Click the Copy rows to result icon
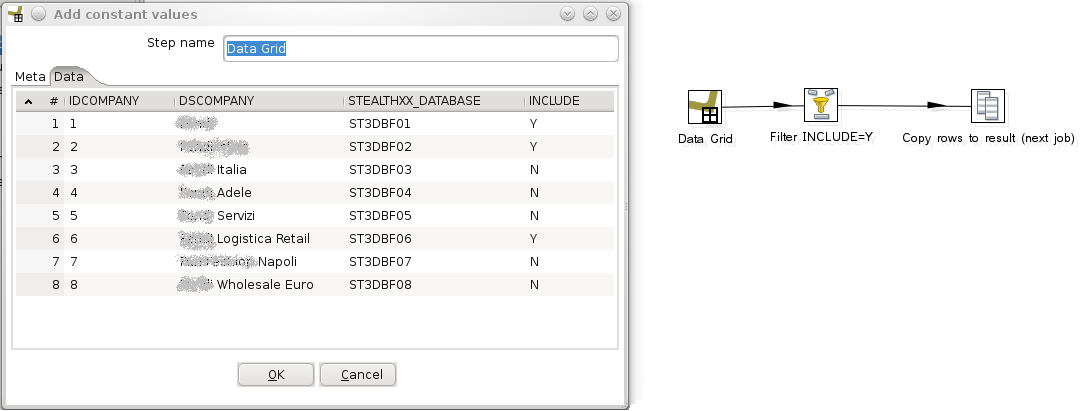 988,107
